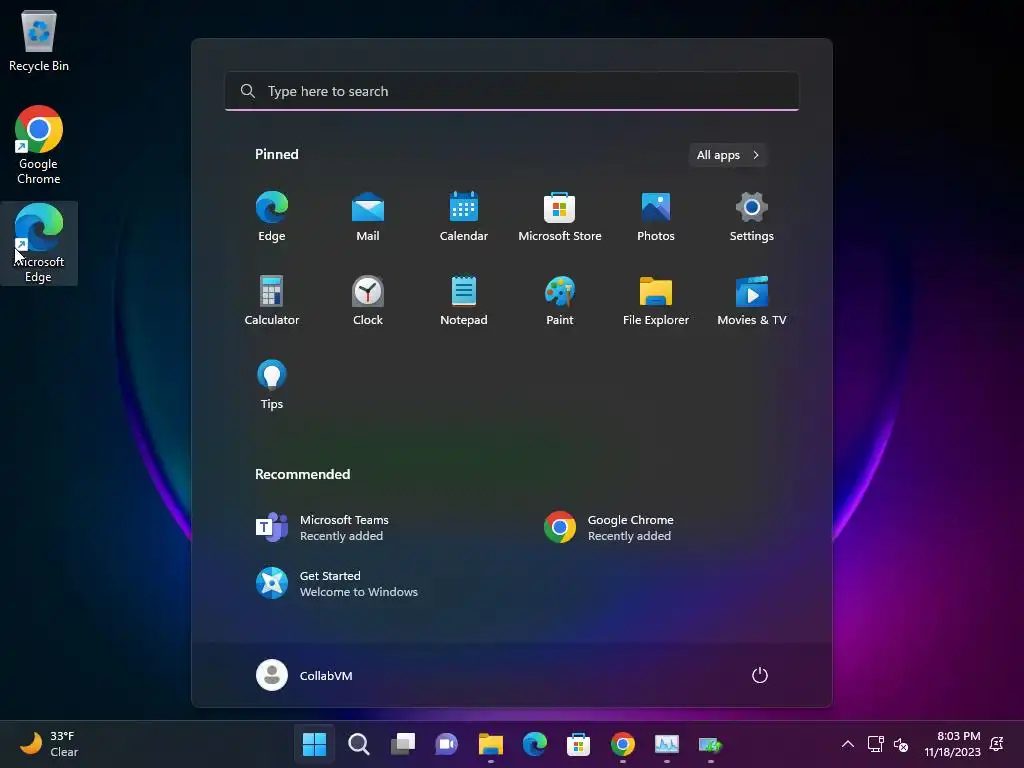
Task: Open Teams Chat on taskbar
Action: pos(447,744)
